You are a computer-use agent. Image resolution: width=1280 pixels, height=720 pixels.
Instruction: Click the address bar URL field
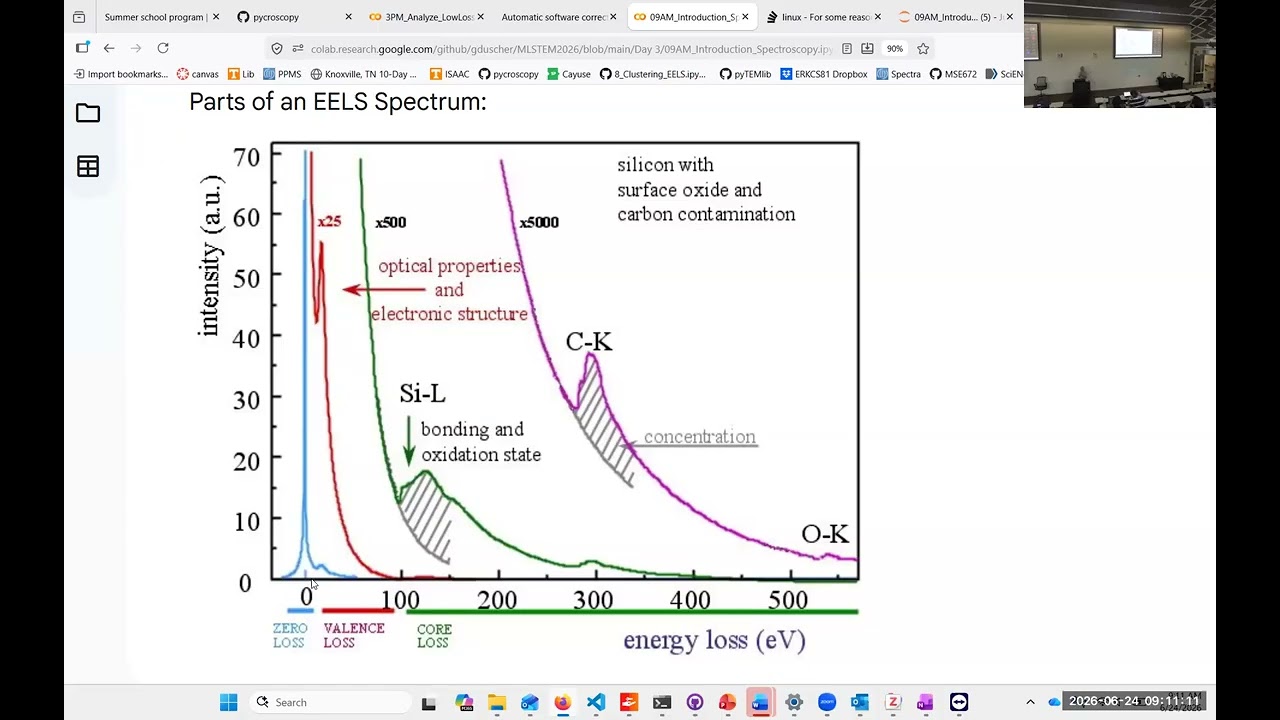click(x=570, y=48)
